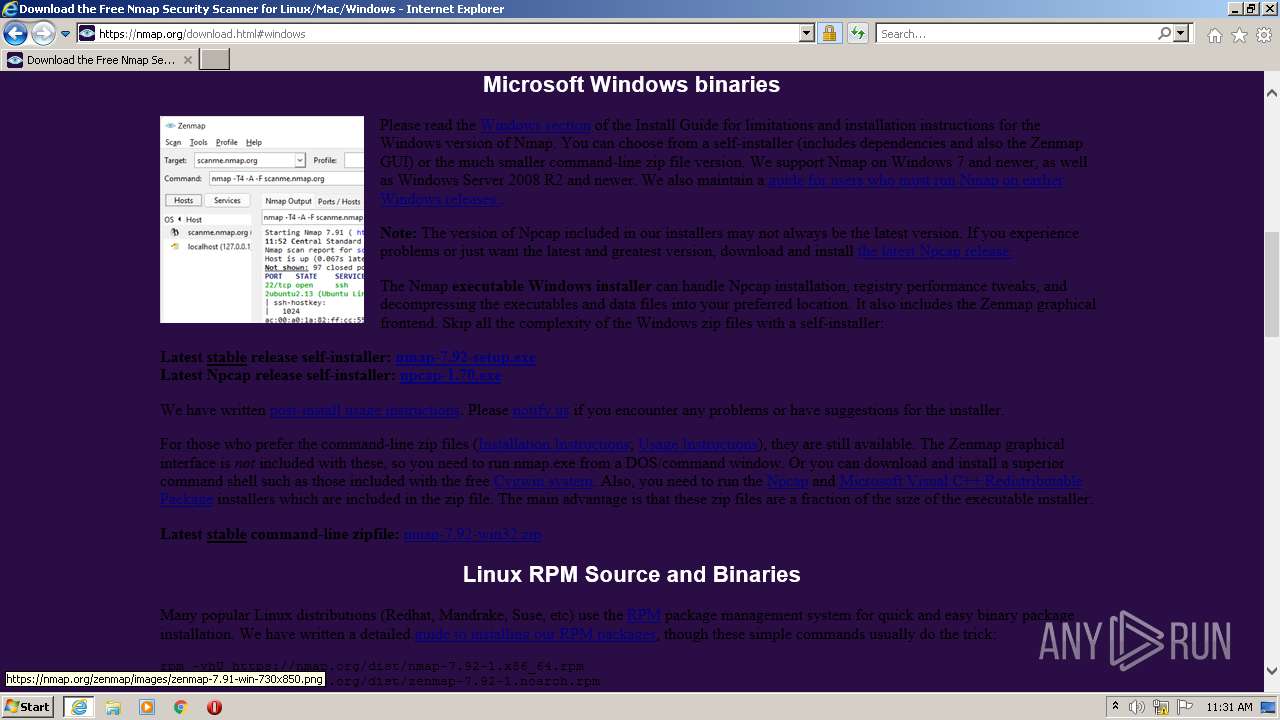Click the network status tray icon
1280x720 pixels.
click(1162, 707)
